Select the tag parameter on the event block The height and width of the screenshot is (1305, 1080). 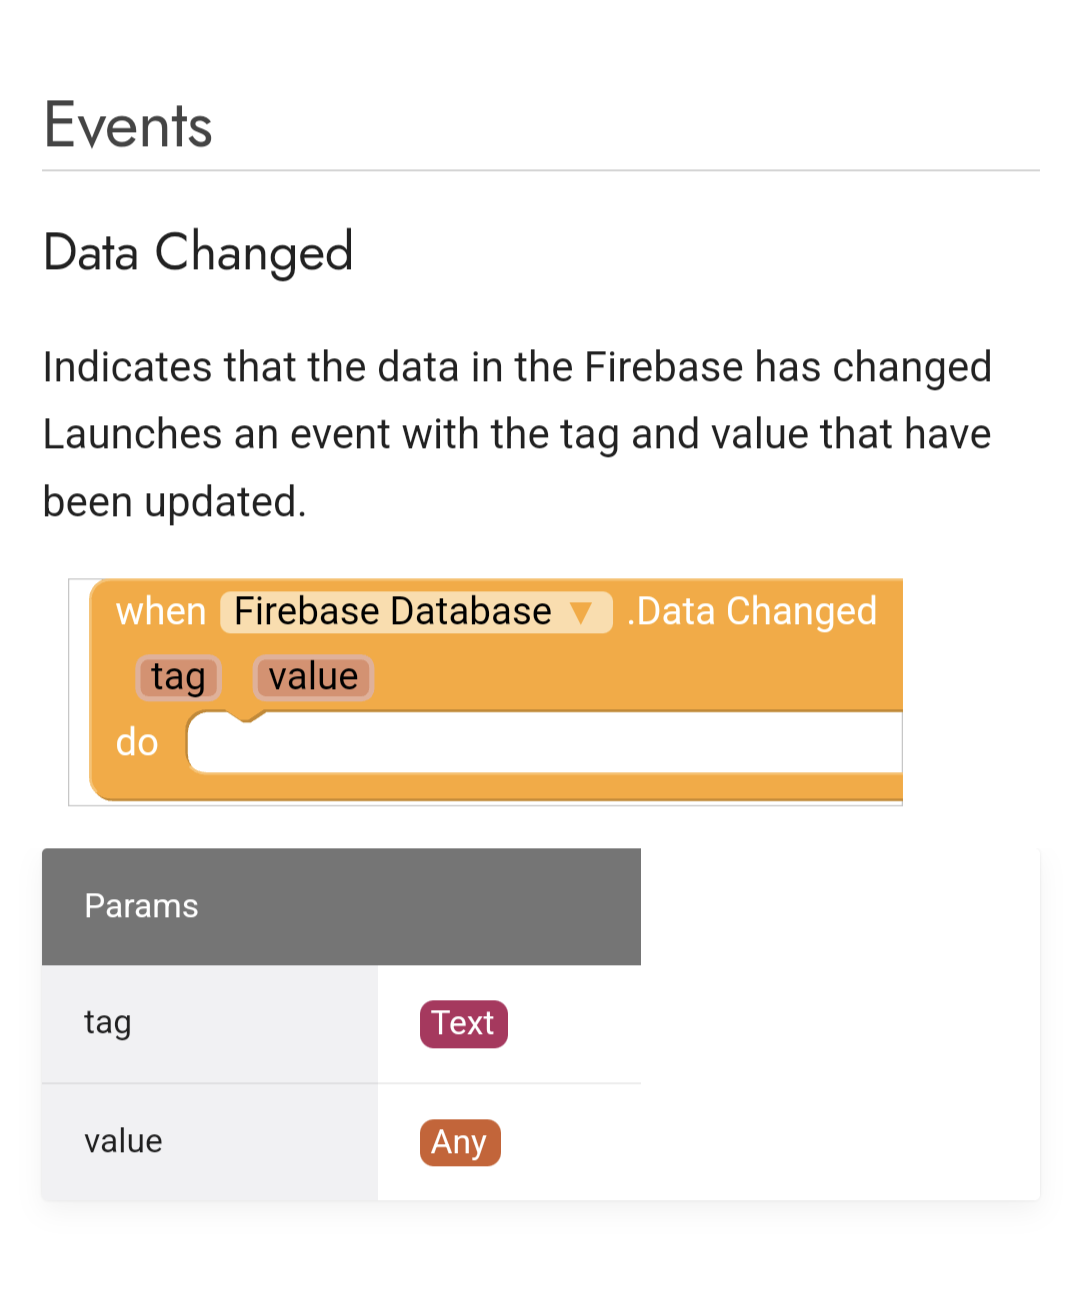coord(178,677)
